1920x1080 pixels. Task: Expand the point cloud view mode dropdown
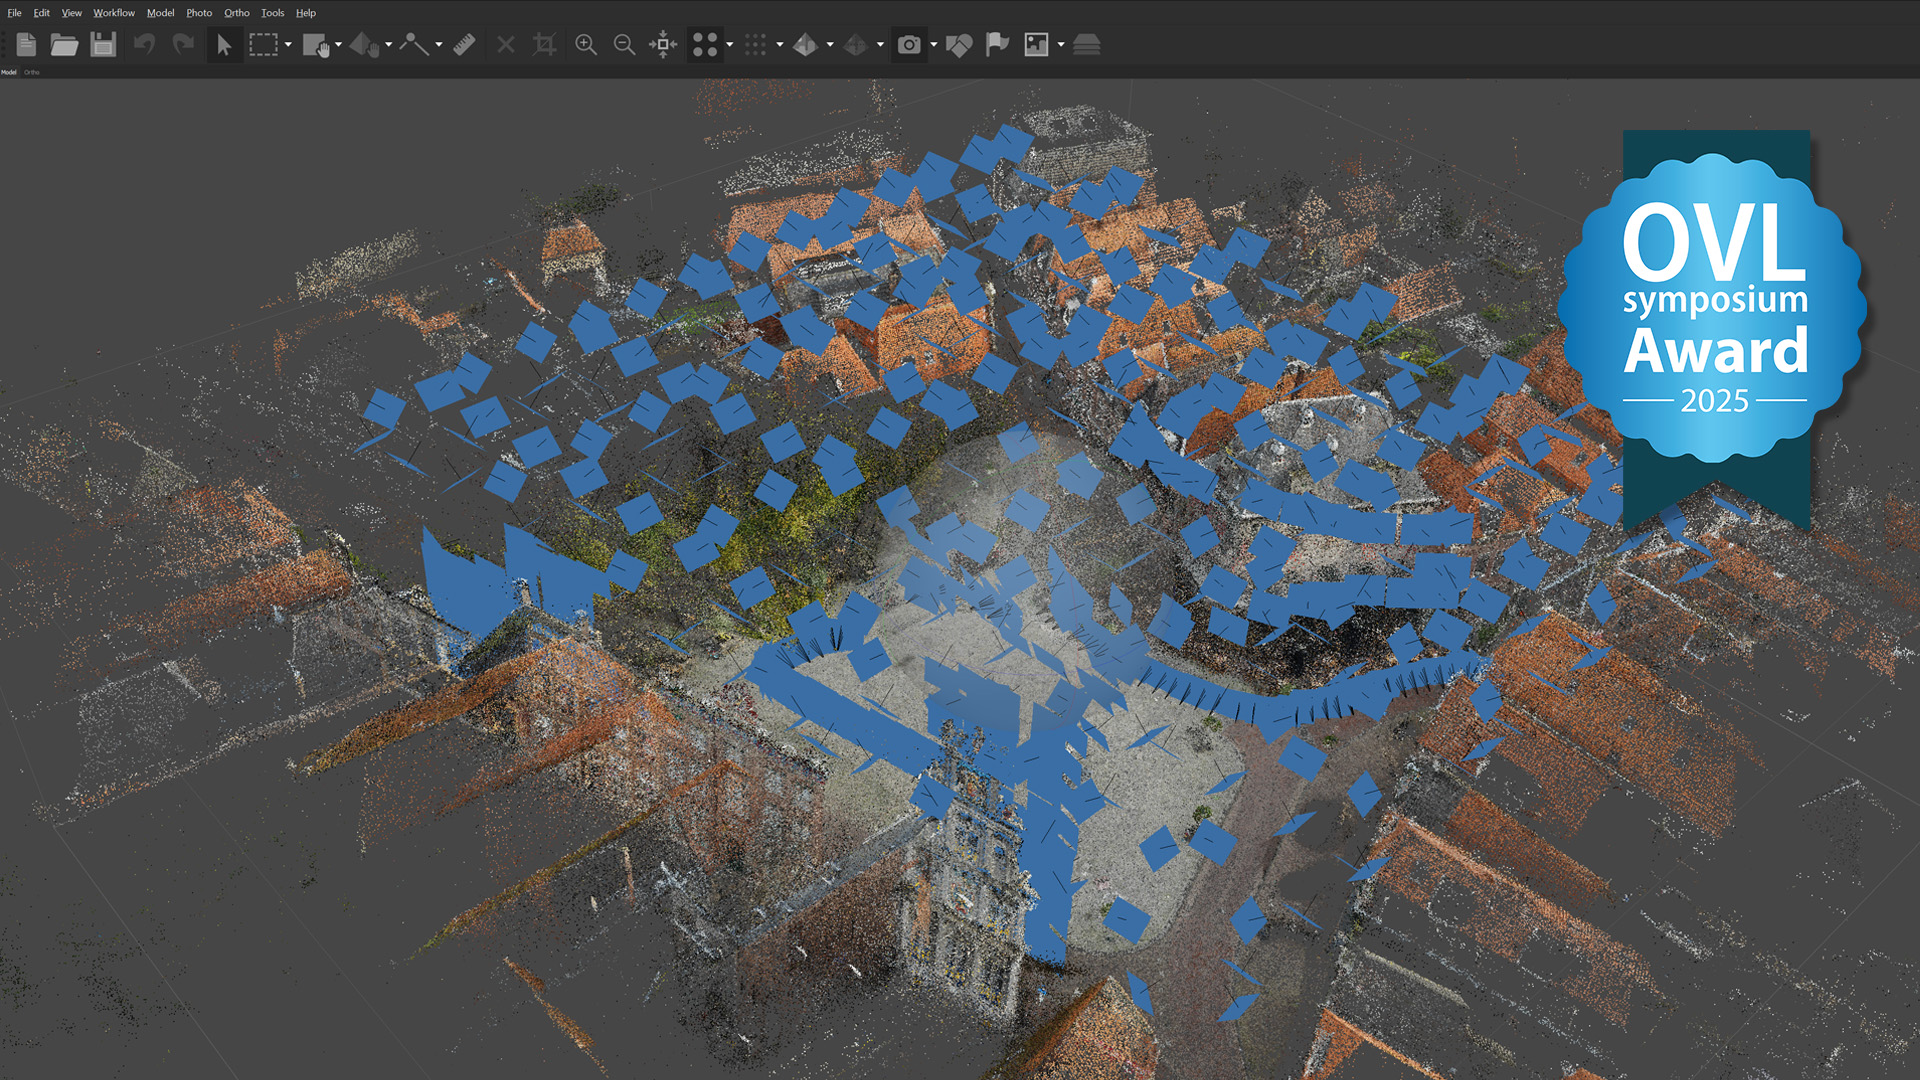point(729,44)
